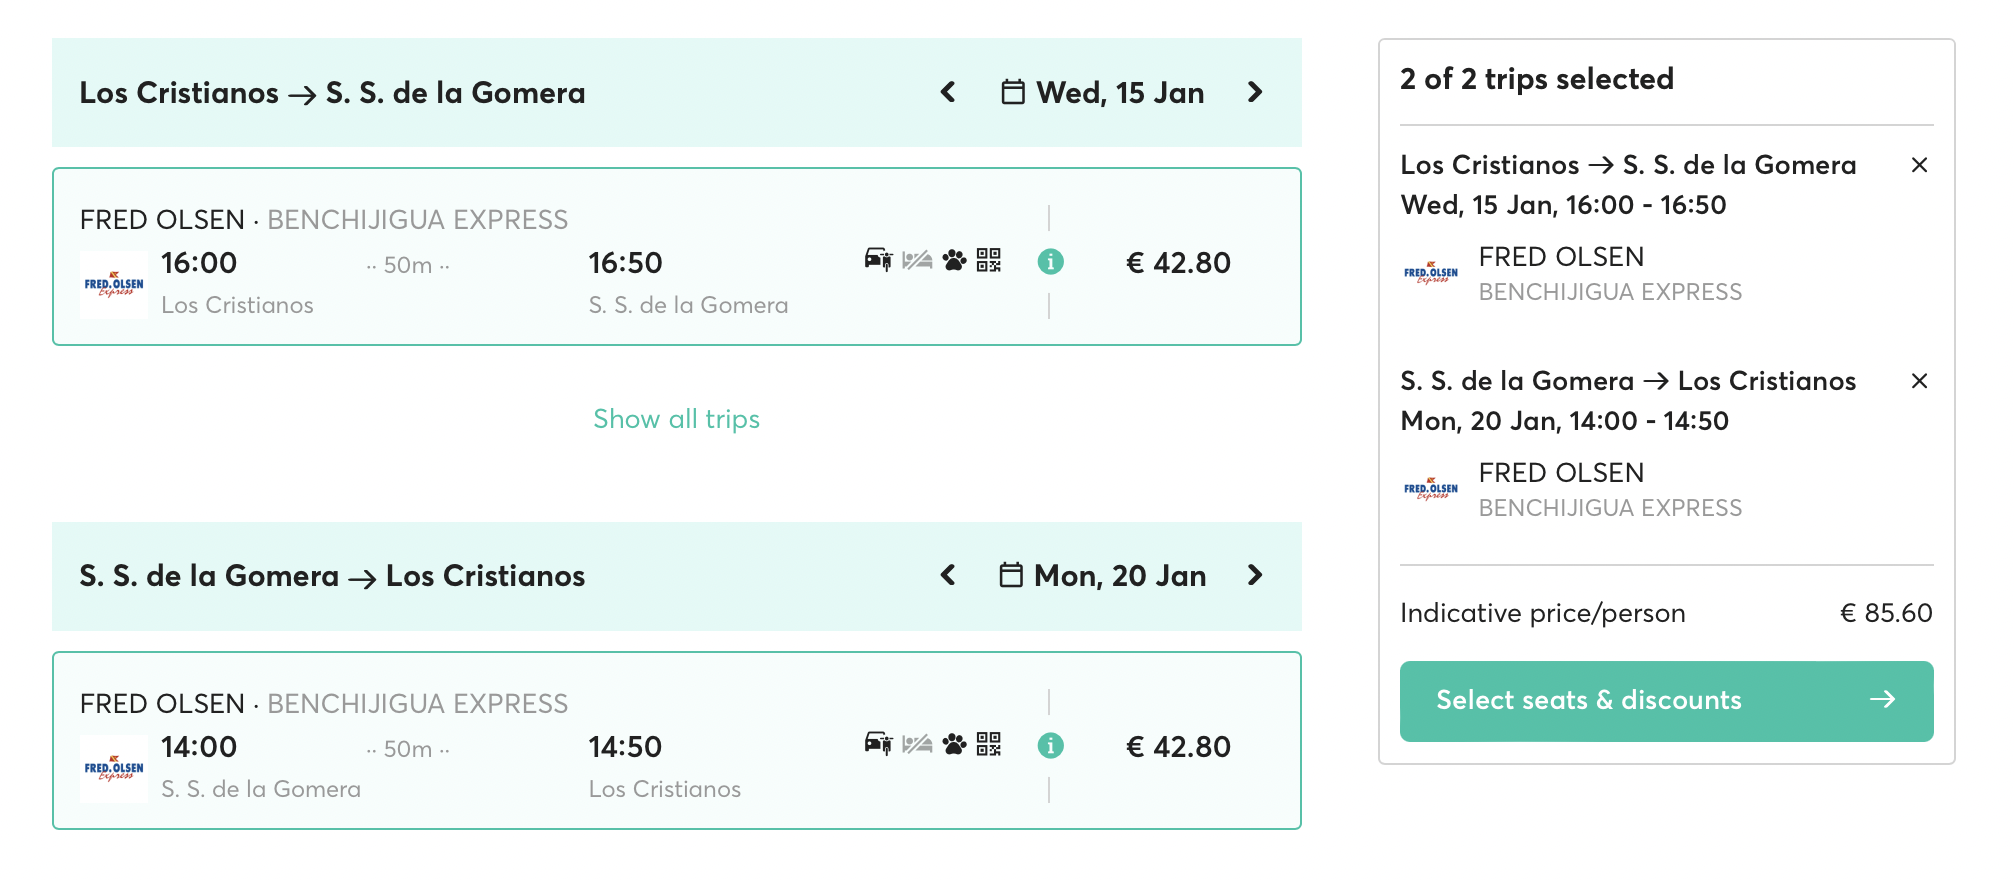
Task: Go to next day after Wed, 15 Jan
Action: click(1255, 93)
